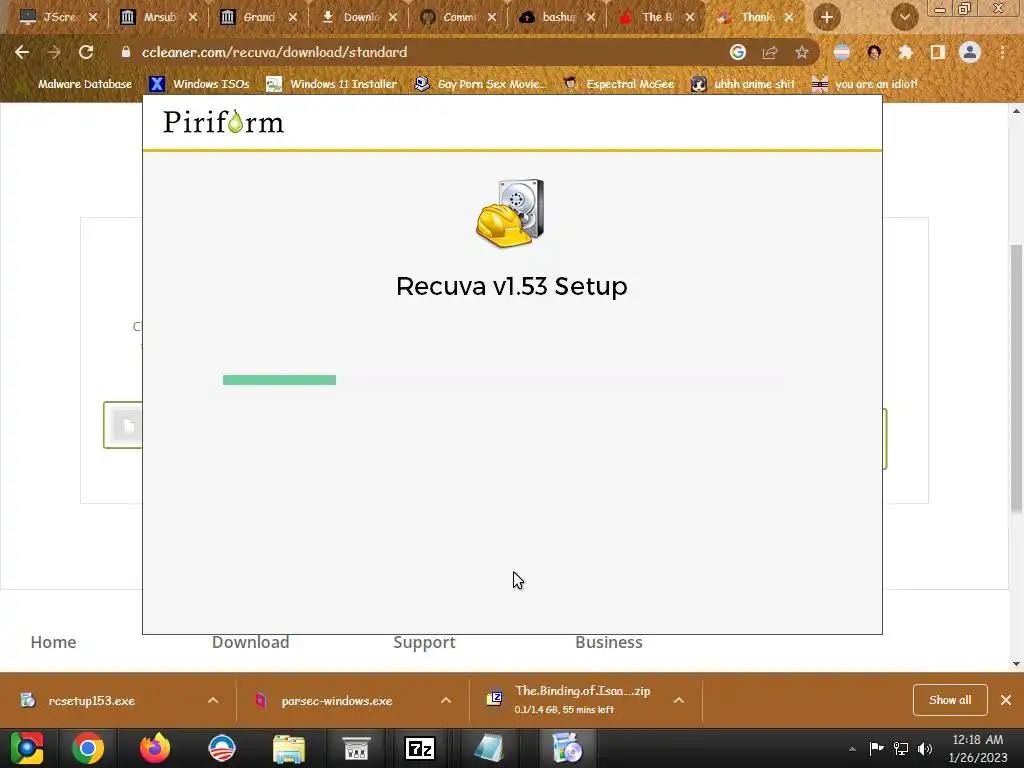Click scrollbar down arrow
This screenshot has width=1024, height=768.
coord(1016,664)
